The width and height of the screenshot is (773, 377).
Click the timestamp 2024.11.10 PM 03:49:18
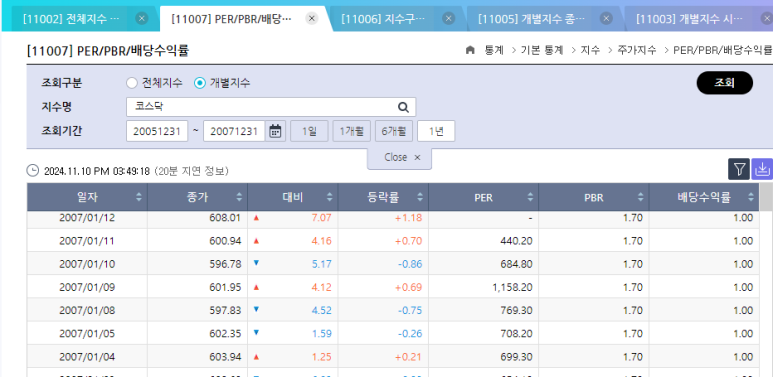point(97,171)
